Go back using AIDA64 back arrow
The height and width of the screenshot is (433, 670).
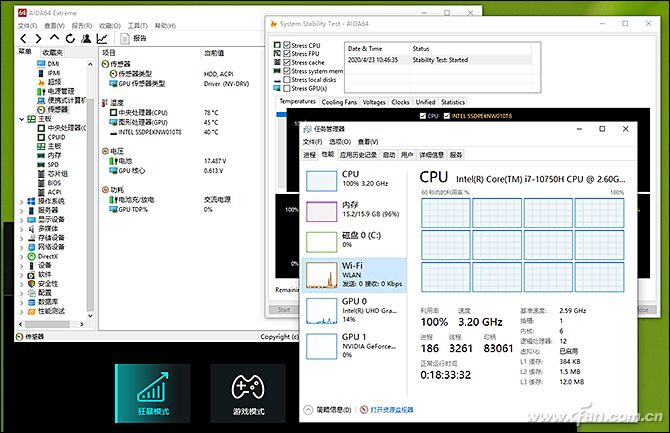coord(24,38)
